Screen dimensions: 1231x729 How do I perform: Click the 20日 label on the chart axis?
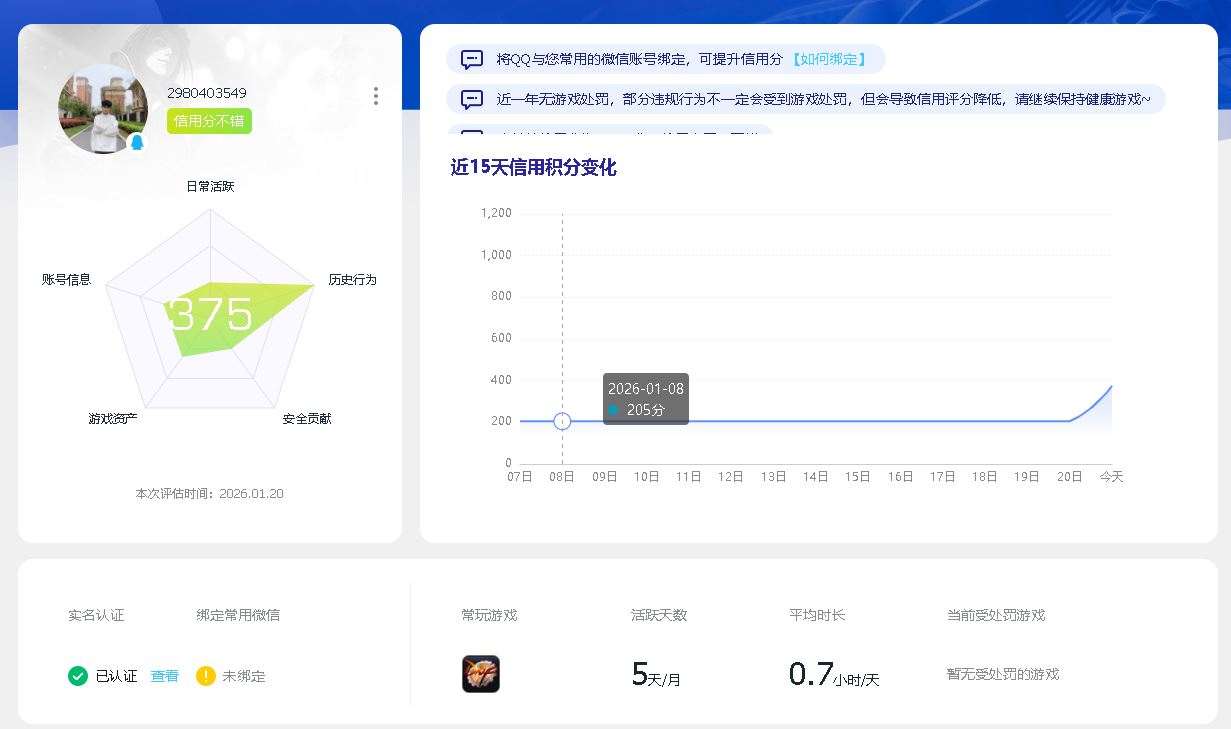(1070, 477)
